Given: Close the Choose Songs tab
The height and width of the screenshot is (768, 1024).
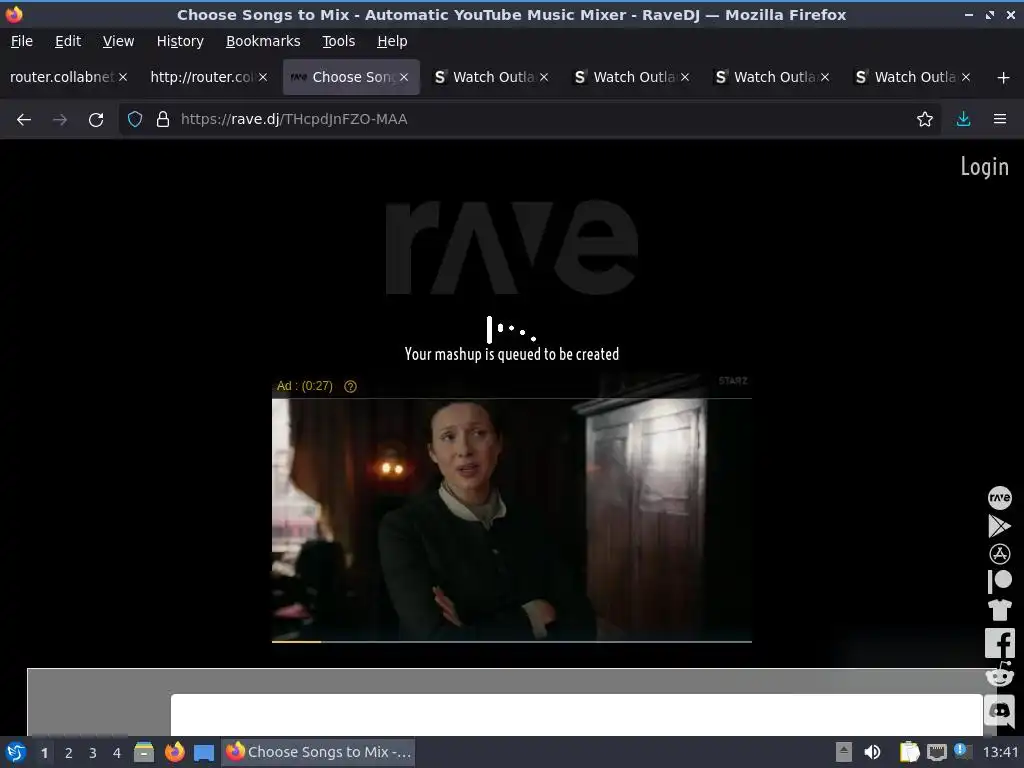Looking at the screenshot, I should coord(404,77).
